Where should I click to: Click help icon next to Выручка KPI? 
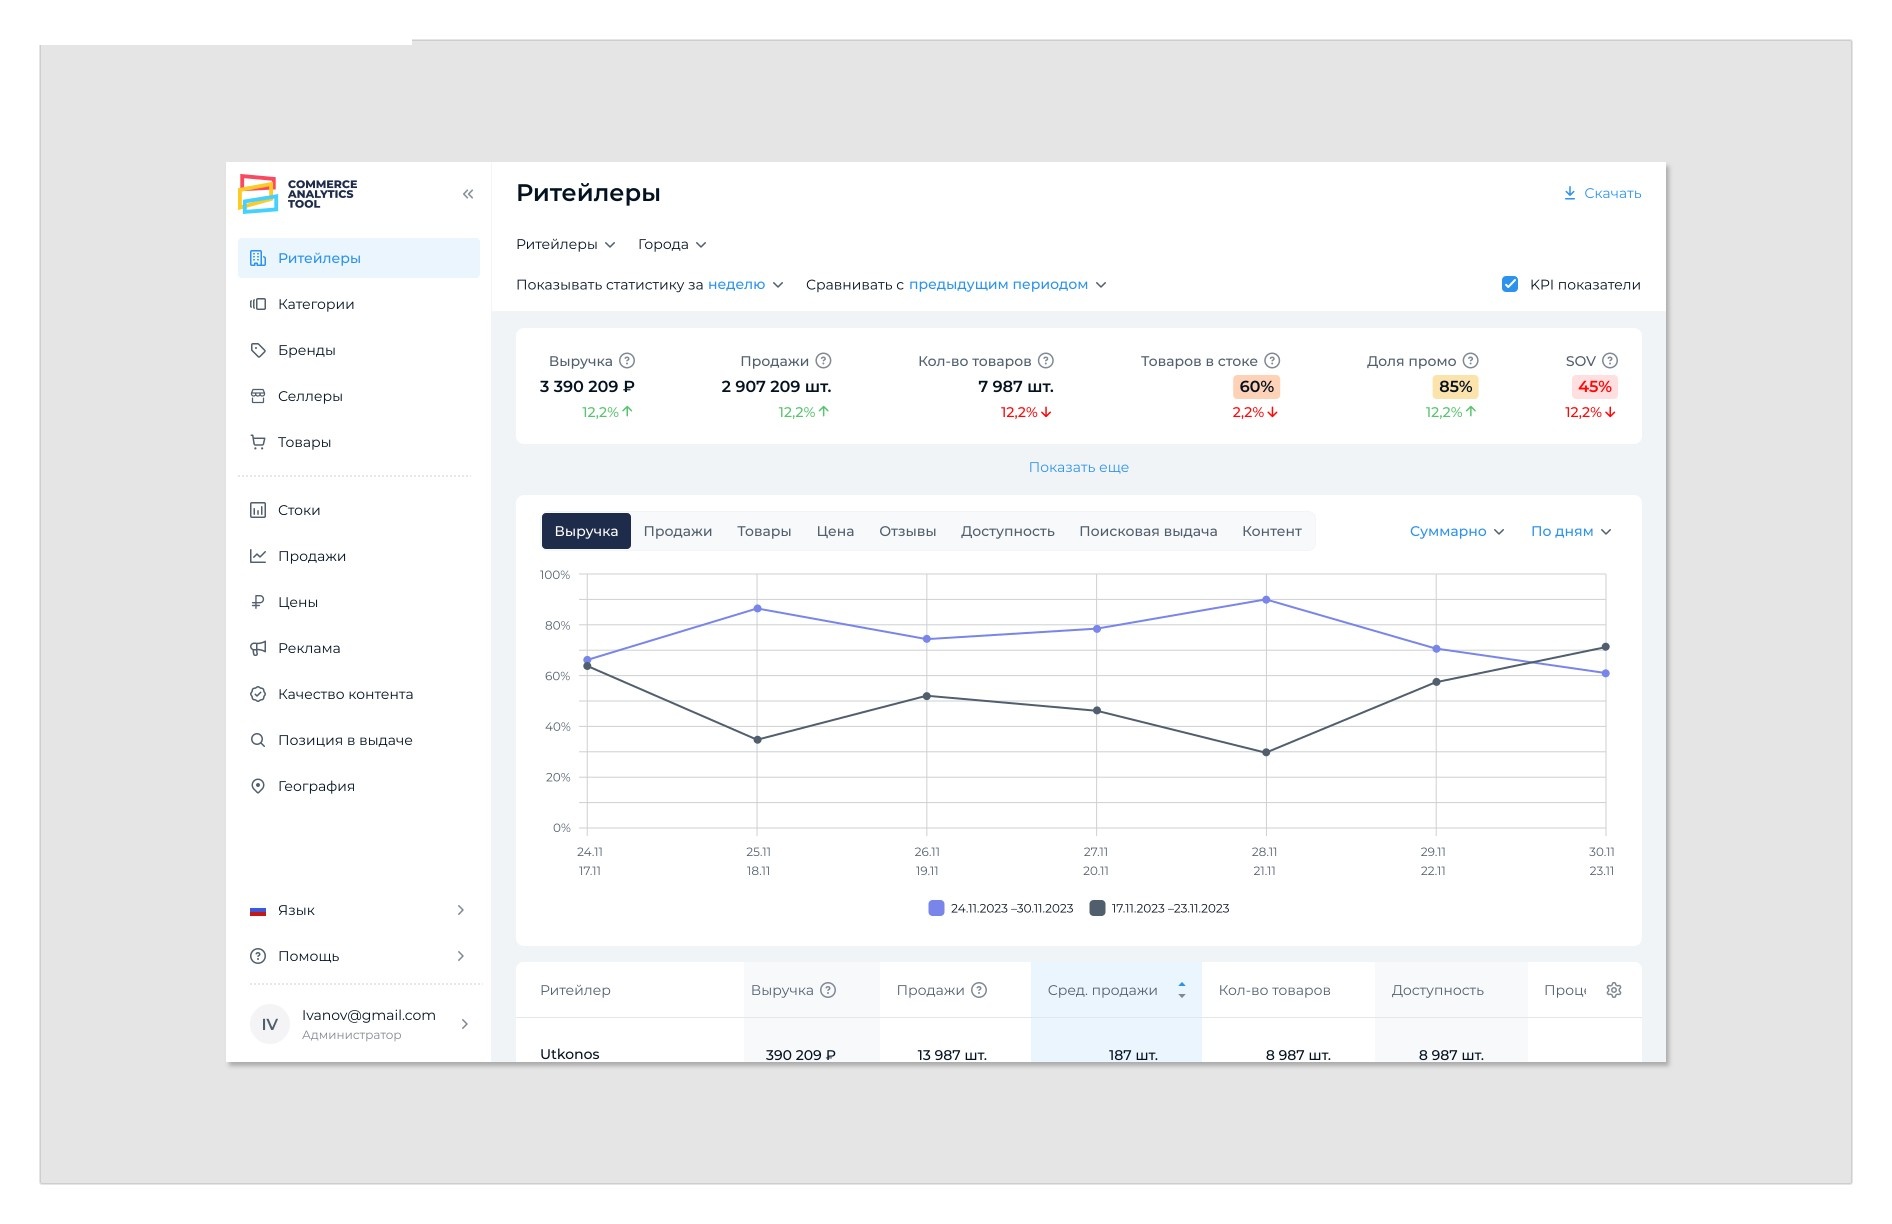pos(627,361)
